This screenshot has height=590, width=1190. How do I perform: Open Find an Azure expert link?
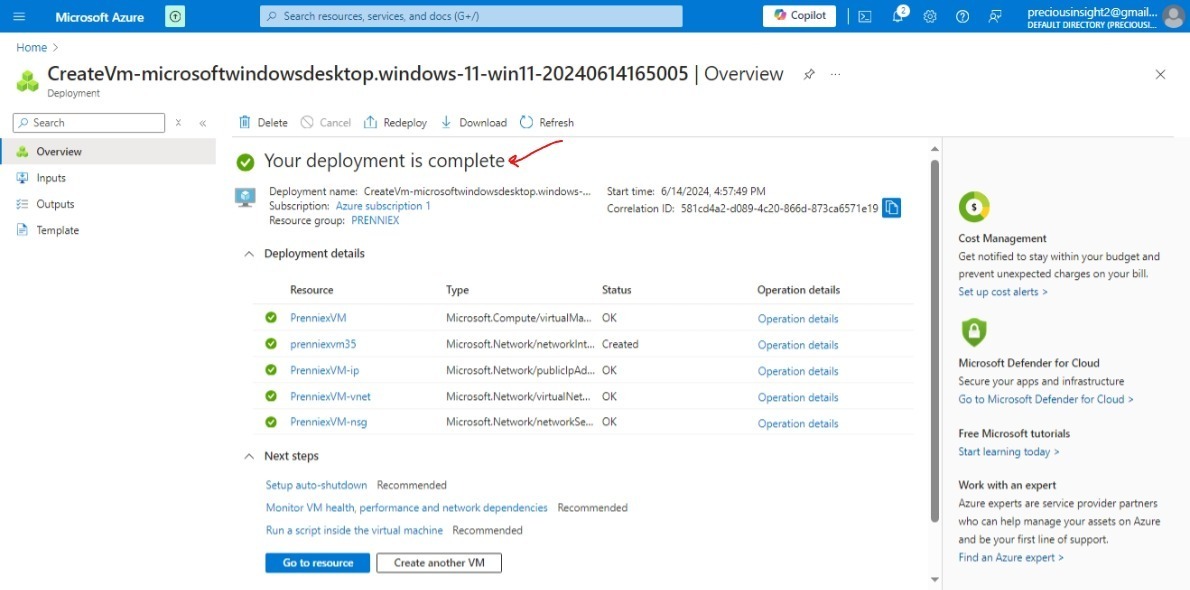[1011, 557]
